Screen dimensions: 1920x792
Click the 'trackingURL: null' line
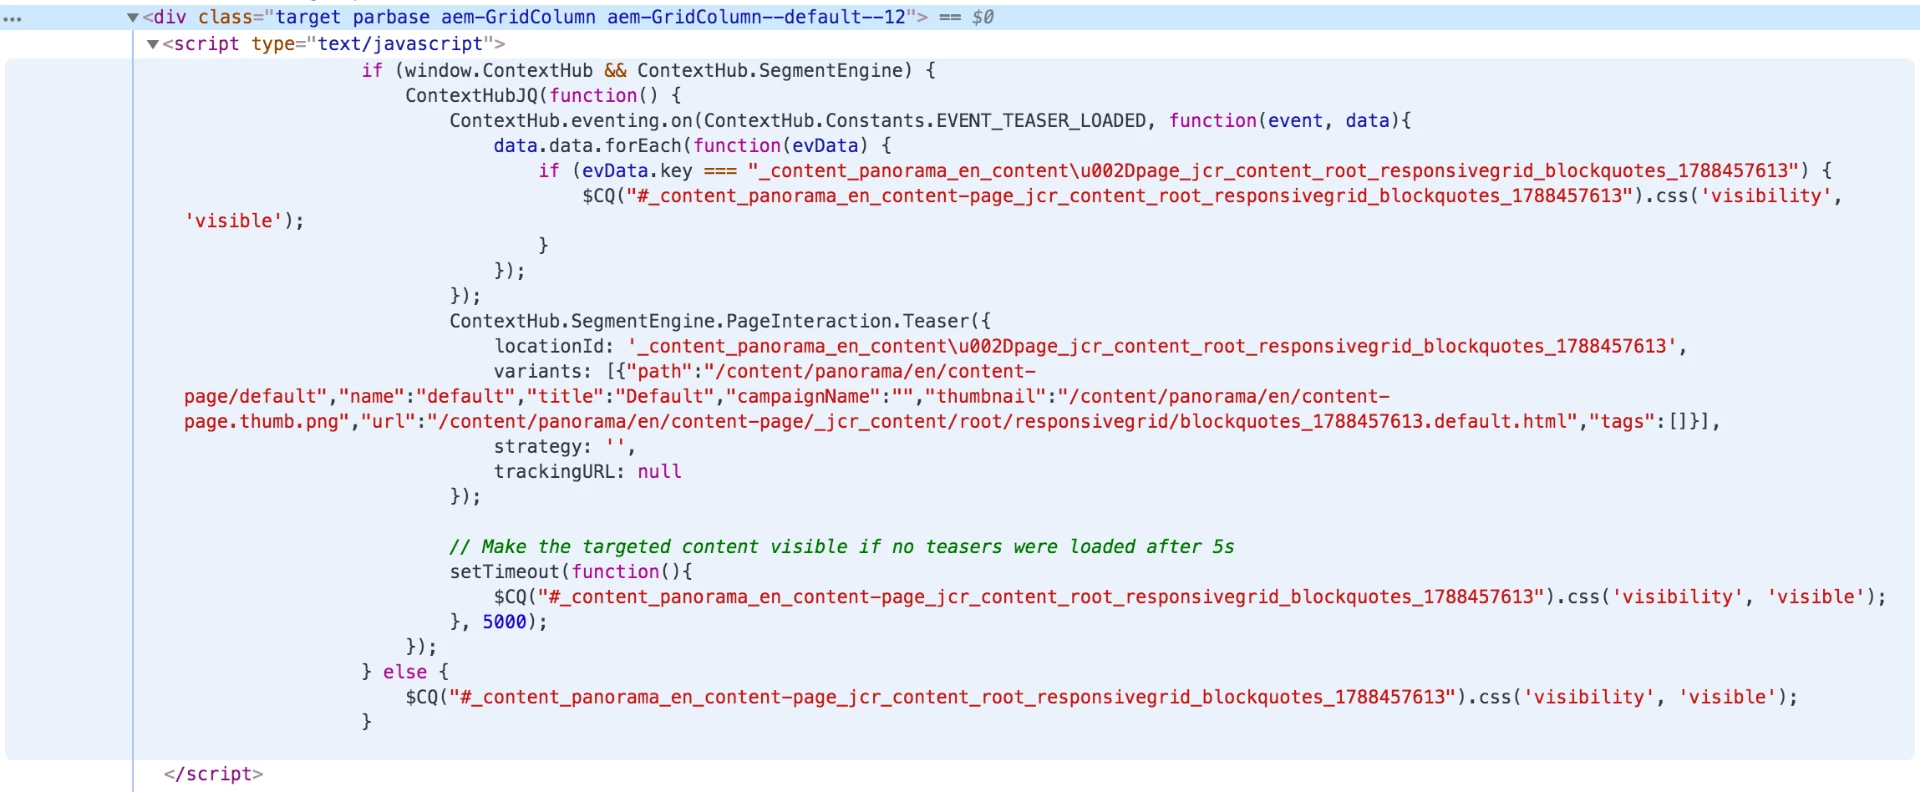click(587, 471)
